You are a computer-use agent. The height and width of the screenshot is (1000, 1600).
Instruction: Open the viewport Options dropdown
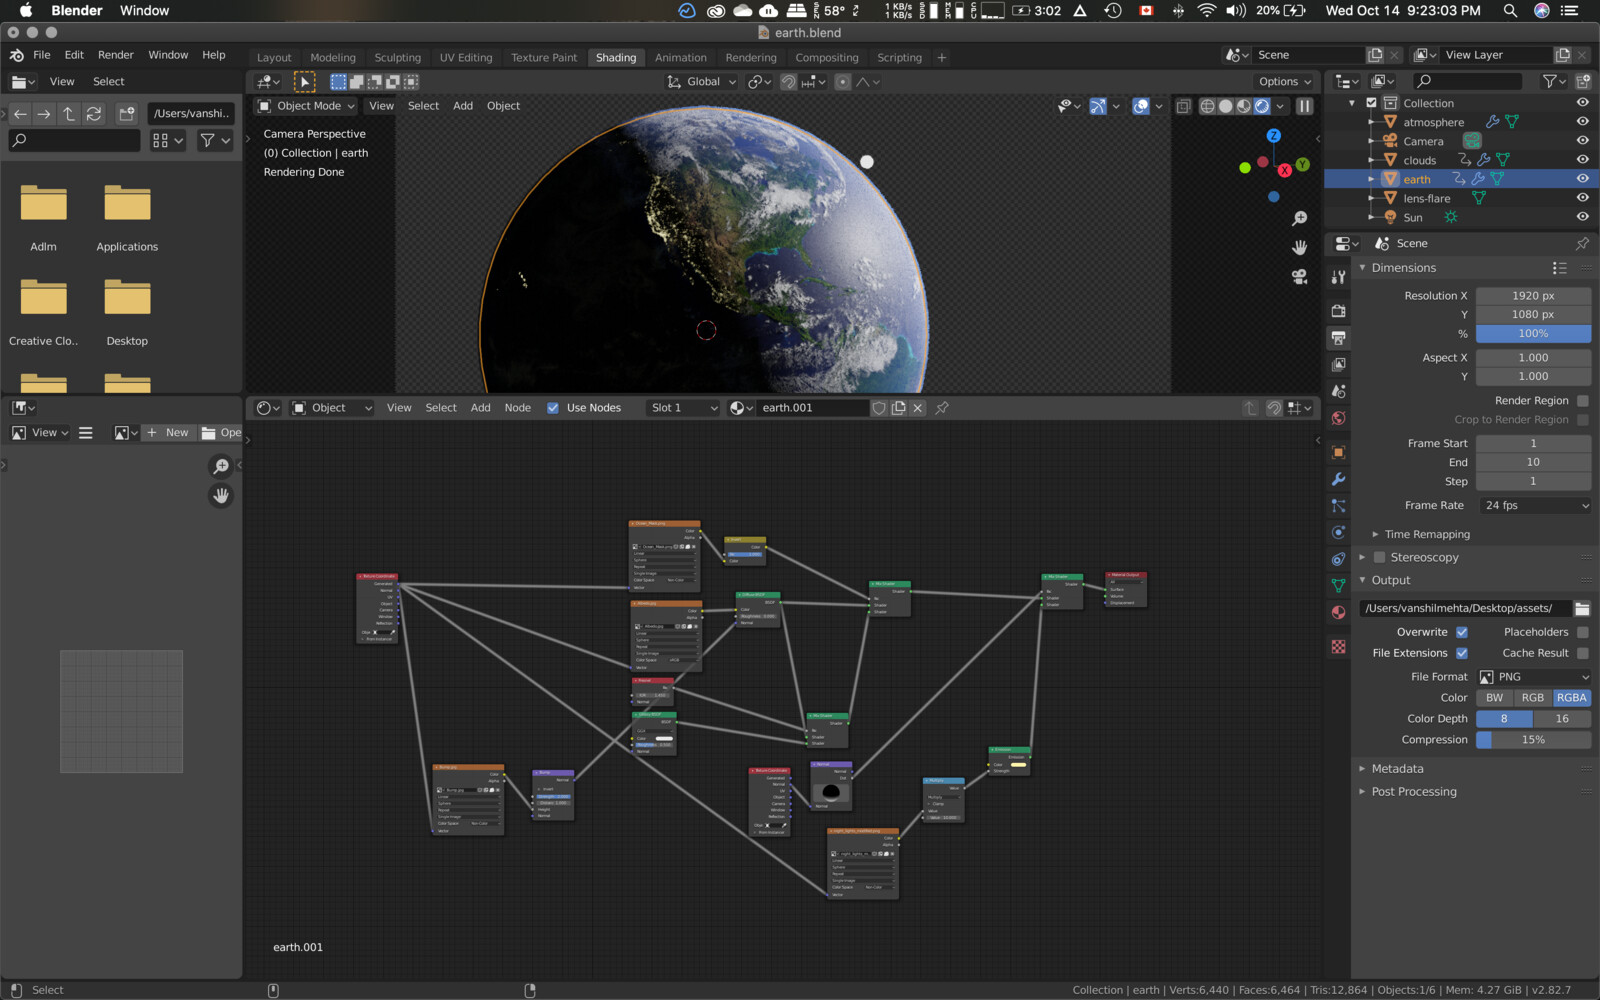(1285, 82)
